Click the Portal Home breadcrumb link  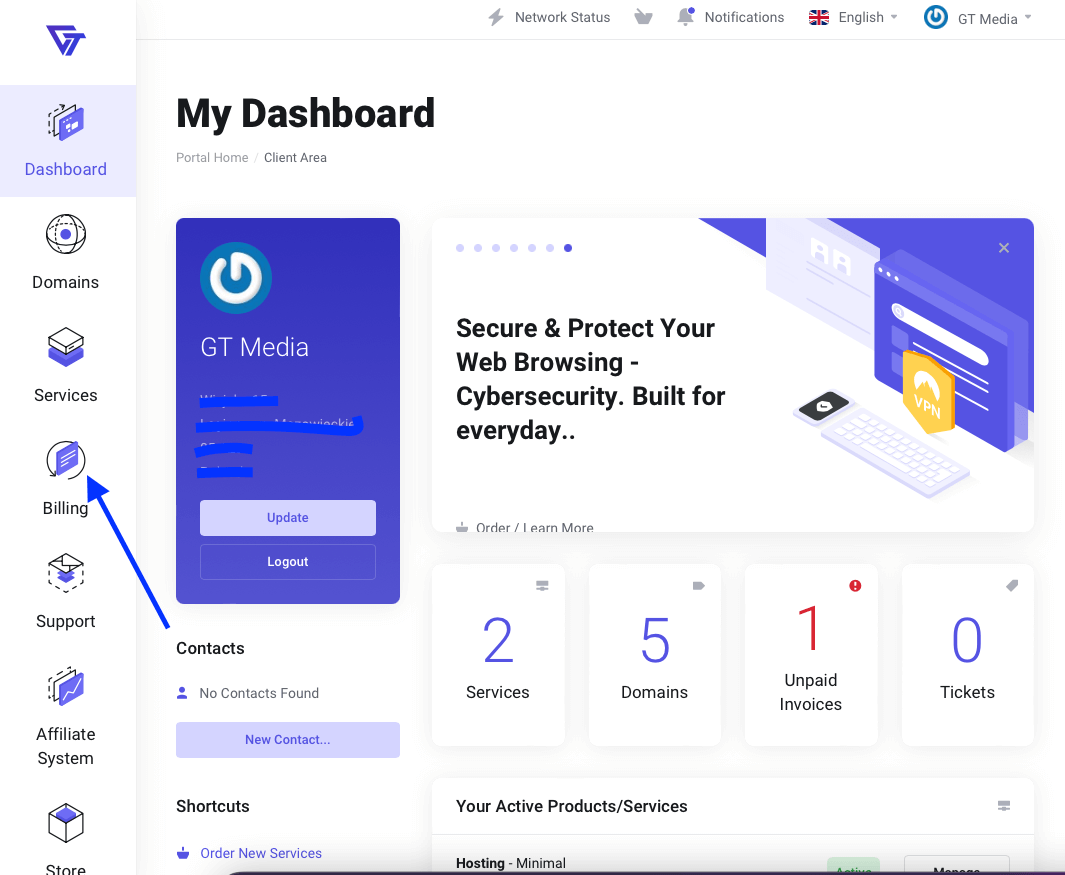(x=212, y=158)
